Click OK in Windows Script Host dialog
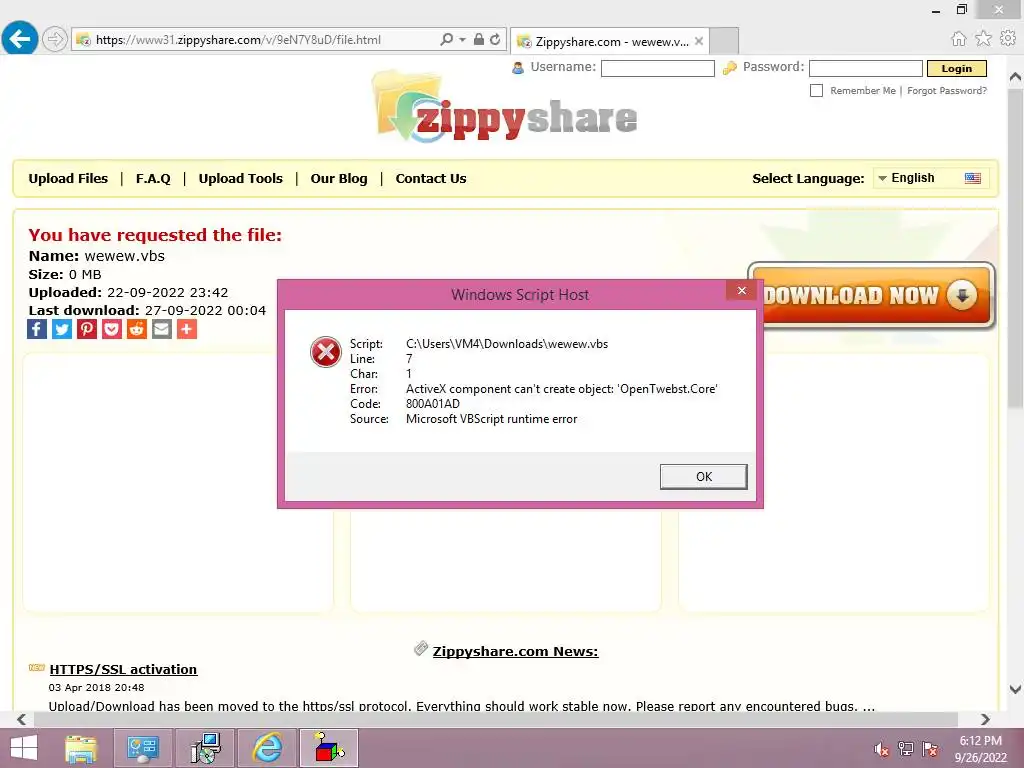The image size is (1024, 768). point(703,477)
